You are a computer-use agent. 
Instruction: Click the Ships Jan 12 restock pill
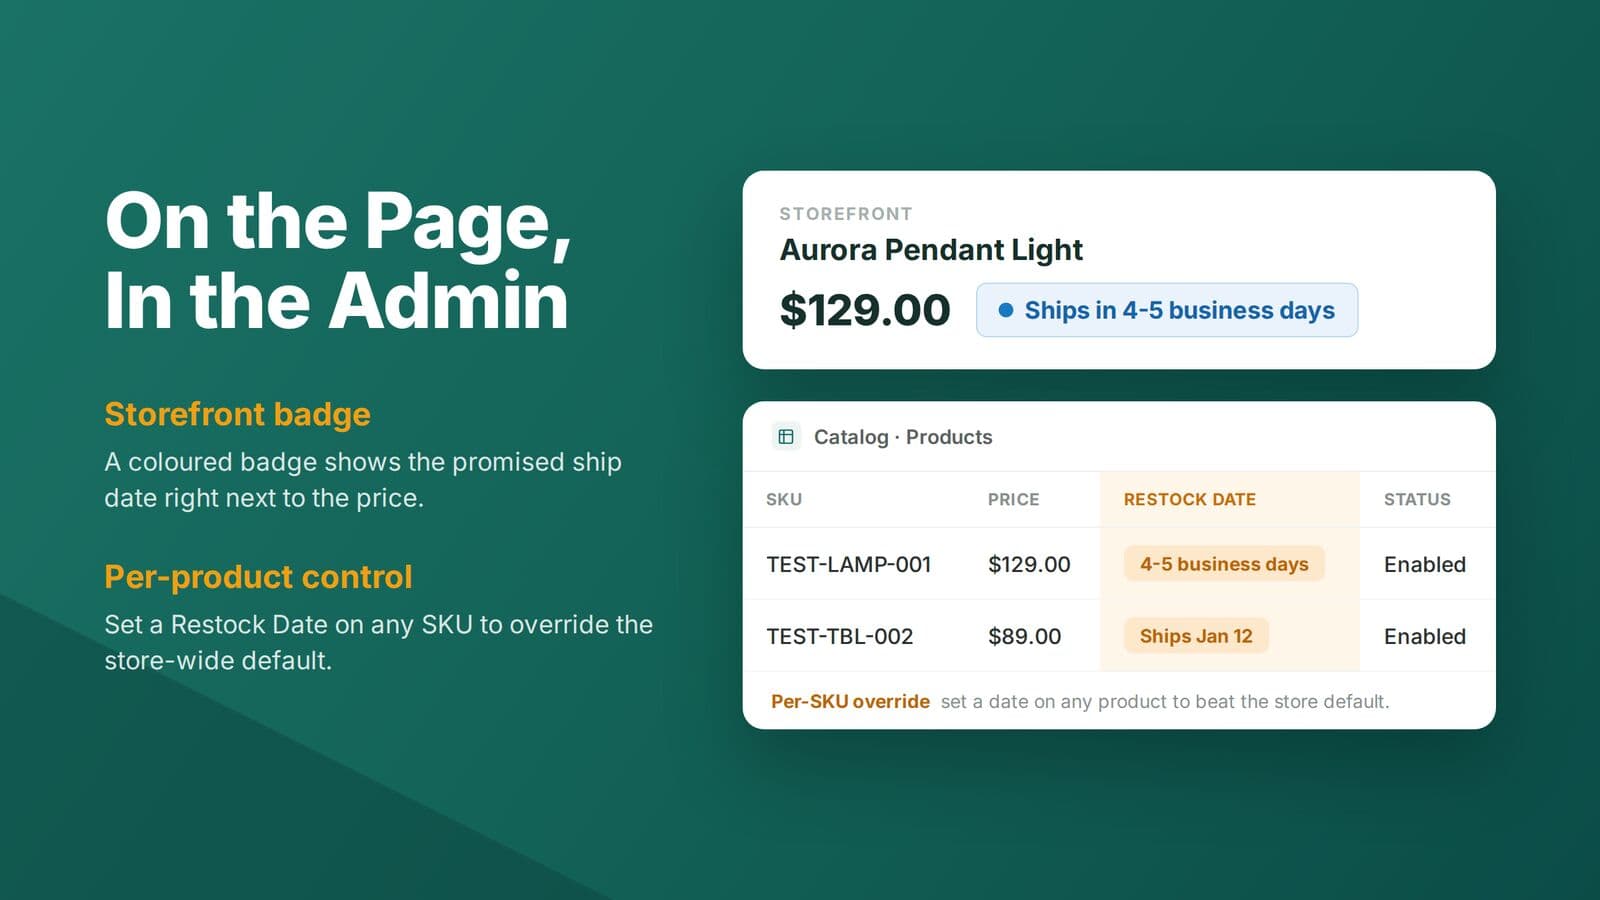click(1196, 636)
